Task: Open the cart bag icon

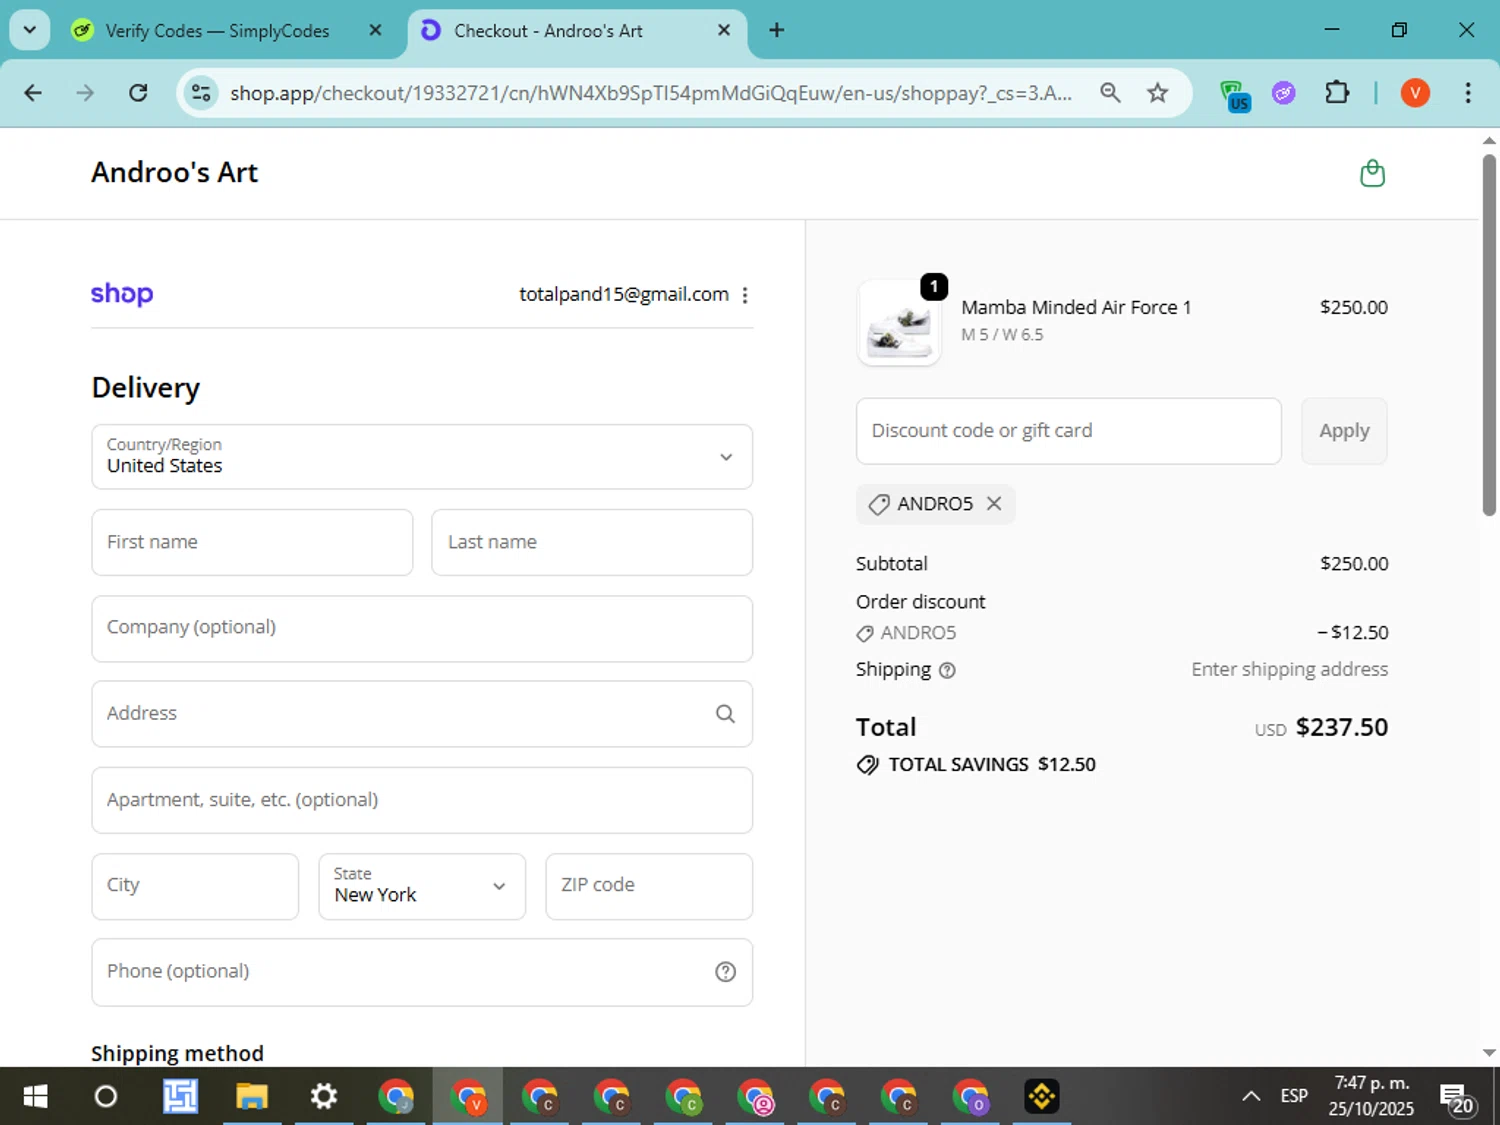Action: tap(1372, 173)
